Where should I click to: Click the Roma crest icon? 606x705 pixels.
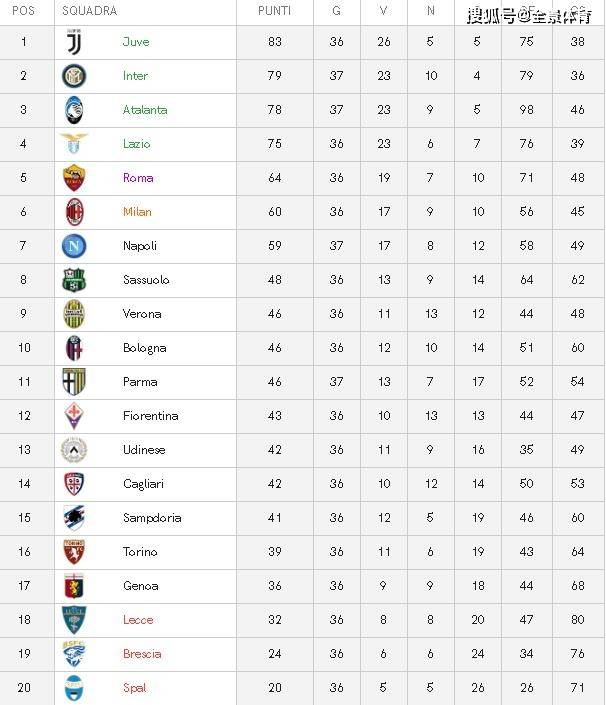74,178
